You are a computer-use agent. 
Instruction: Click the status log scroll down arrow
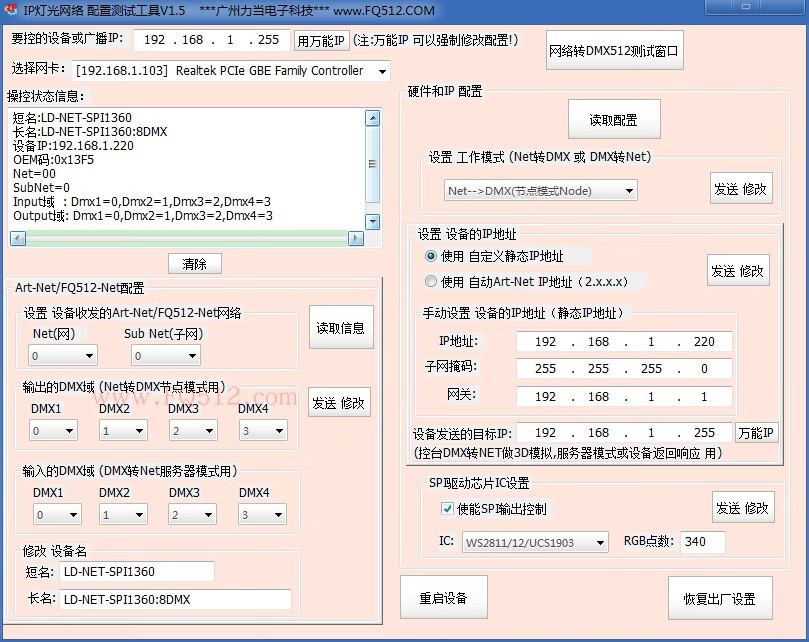pyautogui.click(x=373, y=222)
